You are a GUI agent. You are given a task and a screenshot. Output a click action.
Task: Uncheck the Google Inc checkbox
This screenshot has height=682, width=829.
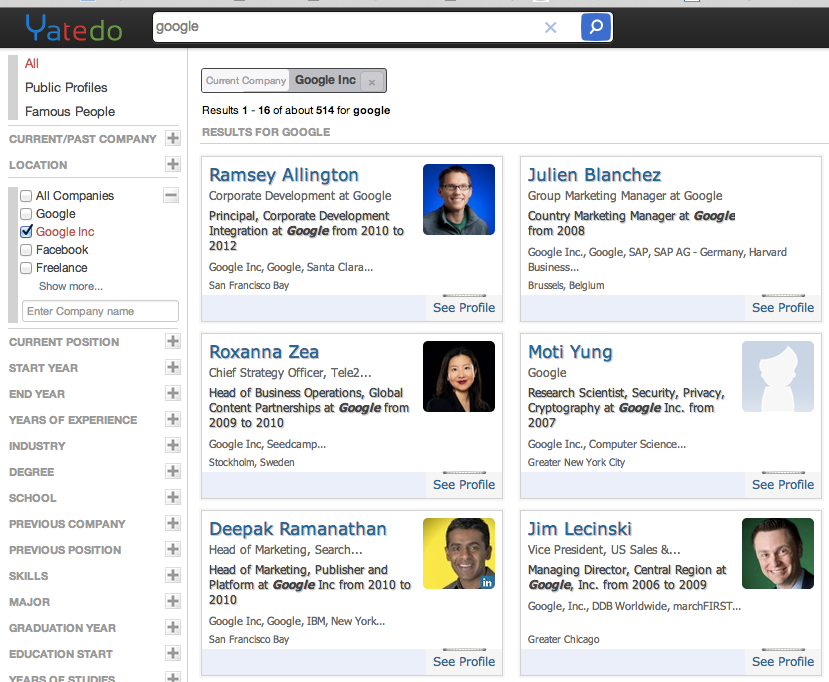[x=26, y=232]
